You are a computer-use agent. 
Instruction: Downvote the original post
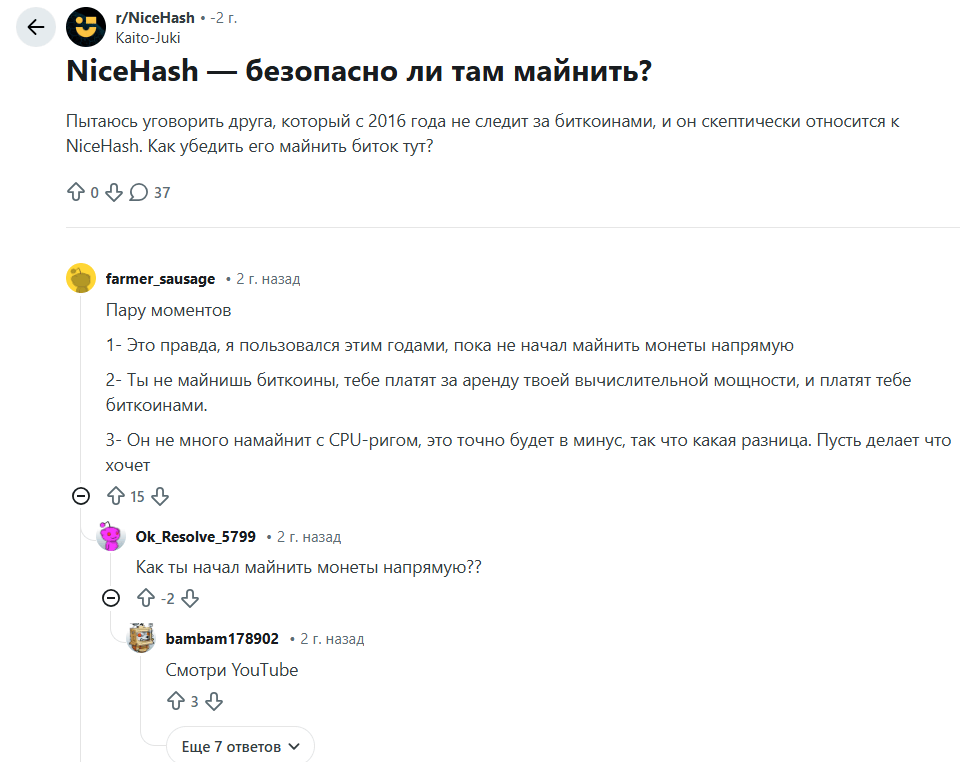coord(113,191)
